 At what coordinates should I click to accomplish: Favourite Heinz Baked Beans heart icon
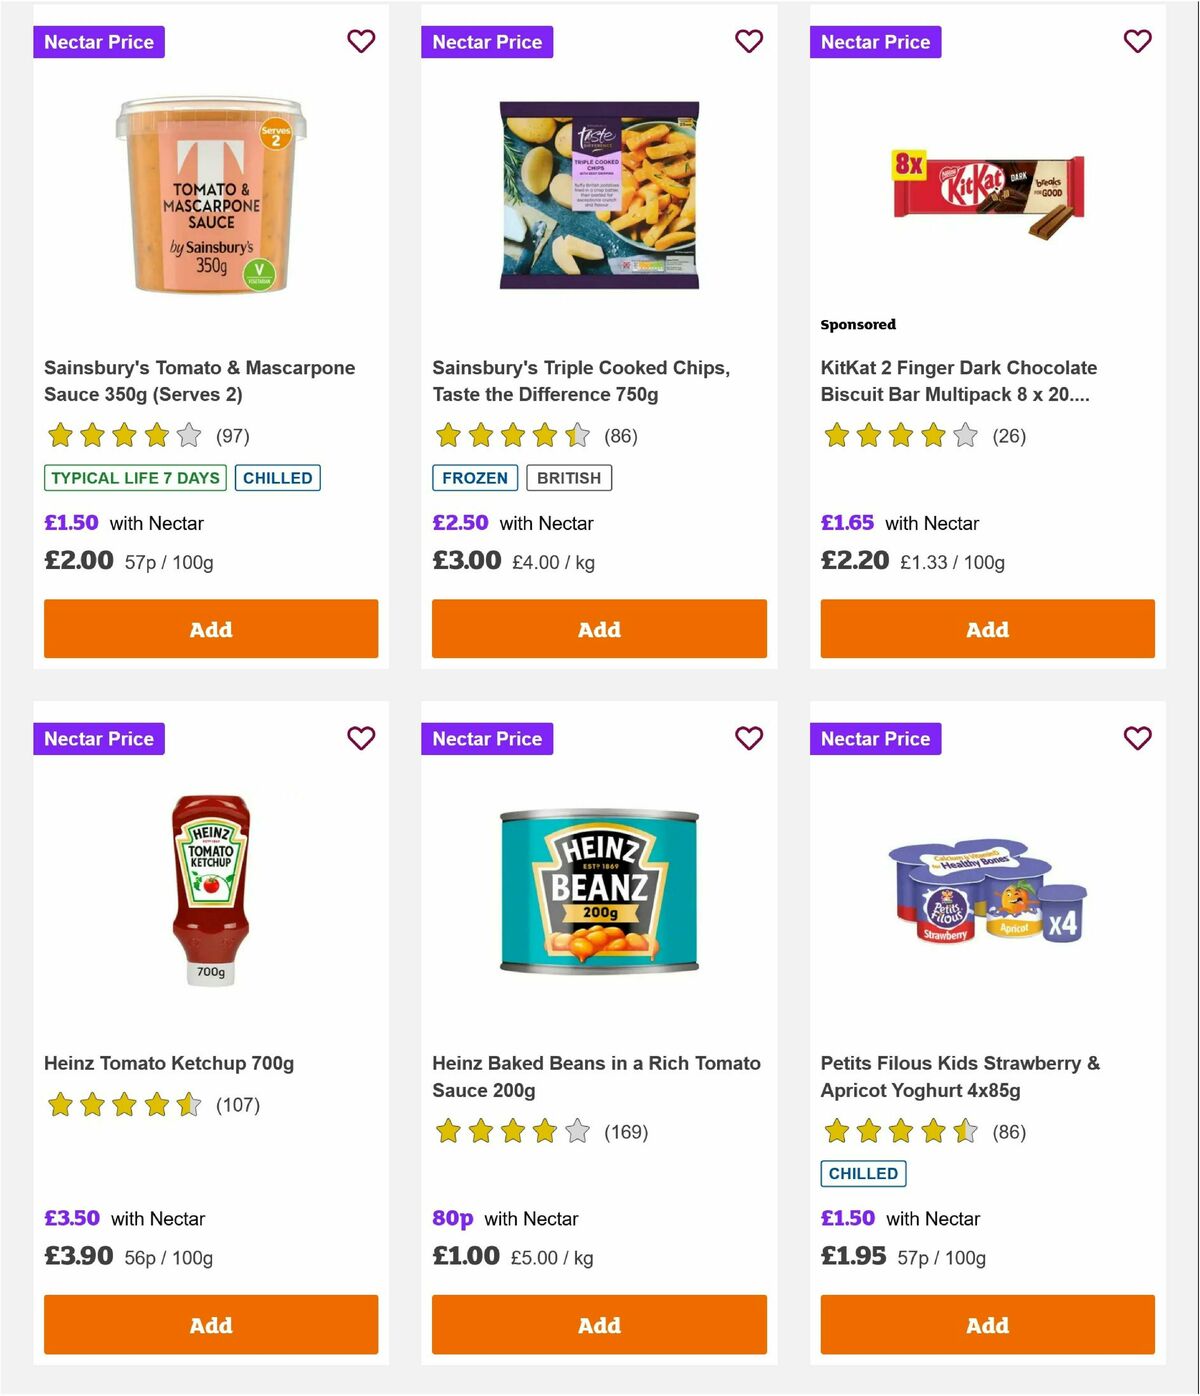point(749,738)
